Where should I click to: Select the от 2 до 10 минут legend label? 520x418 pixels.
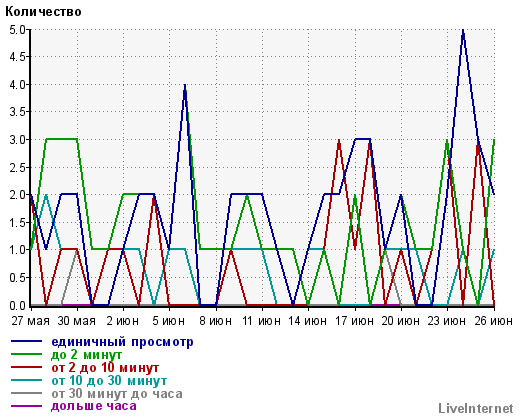click(x=105, y=367)
